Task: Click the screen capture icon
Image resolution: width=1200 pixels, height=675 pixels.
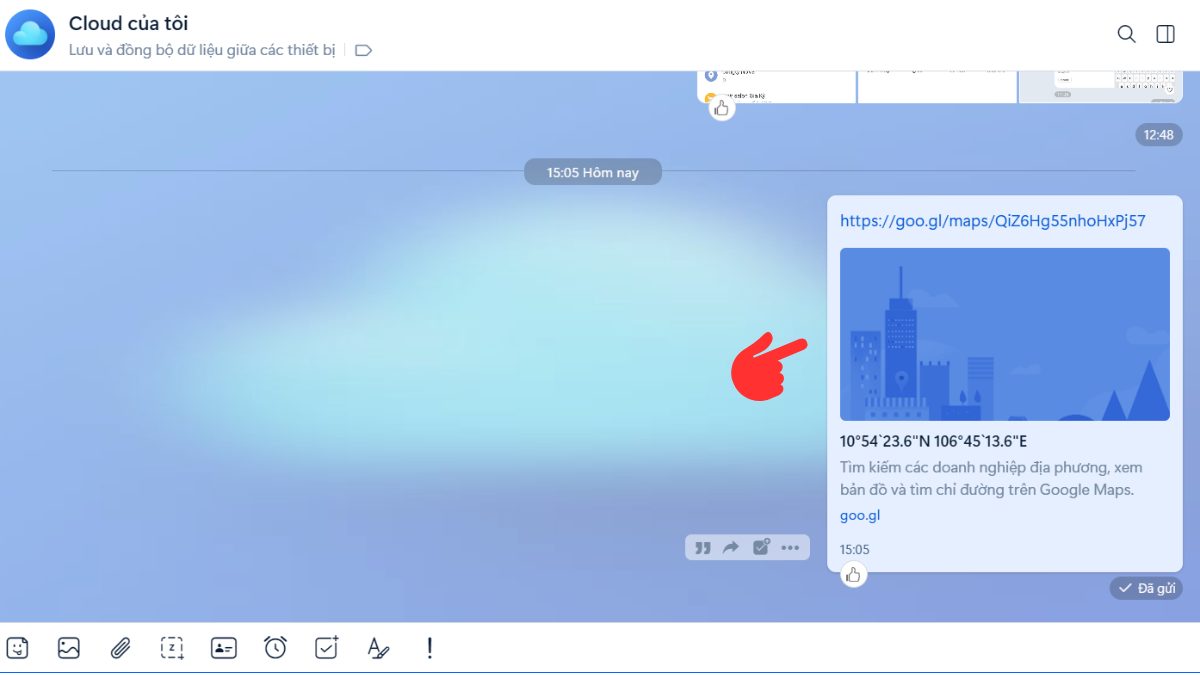Action: 172,648
